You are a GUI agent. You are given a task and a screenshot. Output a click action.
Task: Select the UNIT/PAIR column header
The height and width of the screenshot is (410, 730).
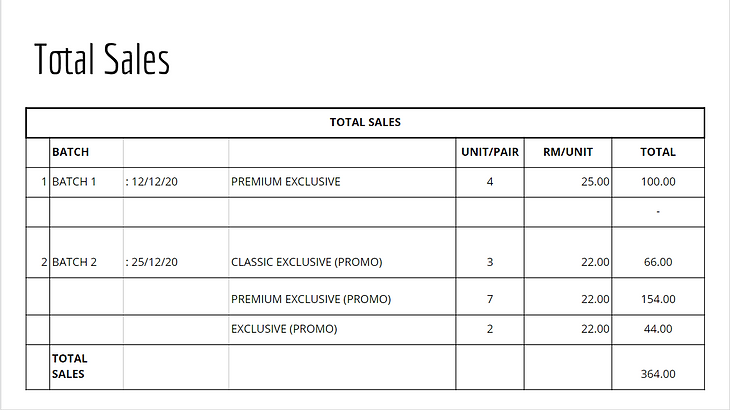click(x=490, y=152)
